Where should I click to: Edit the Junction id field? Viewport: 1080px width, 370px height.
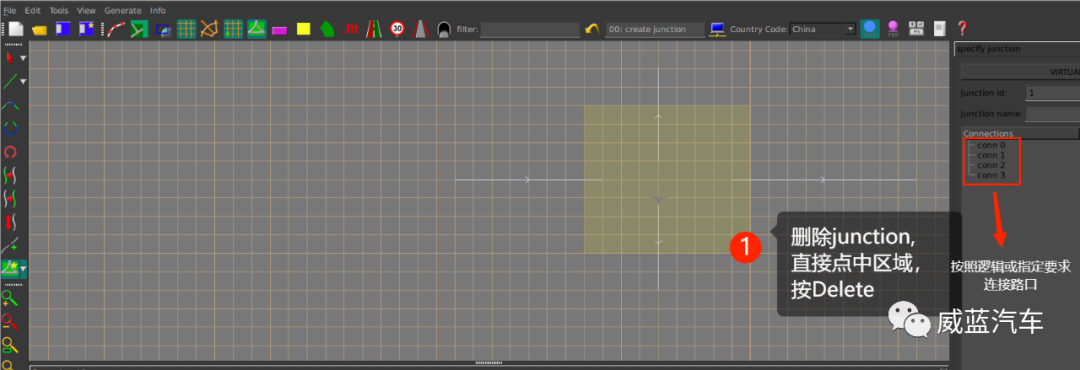tap(1052, 93)
